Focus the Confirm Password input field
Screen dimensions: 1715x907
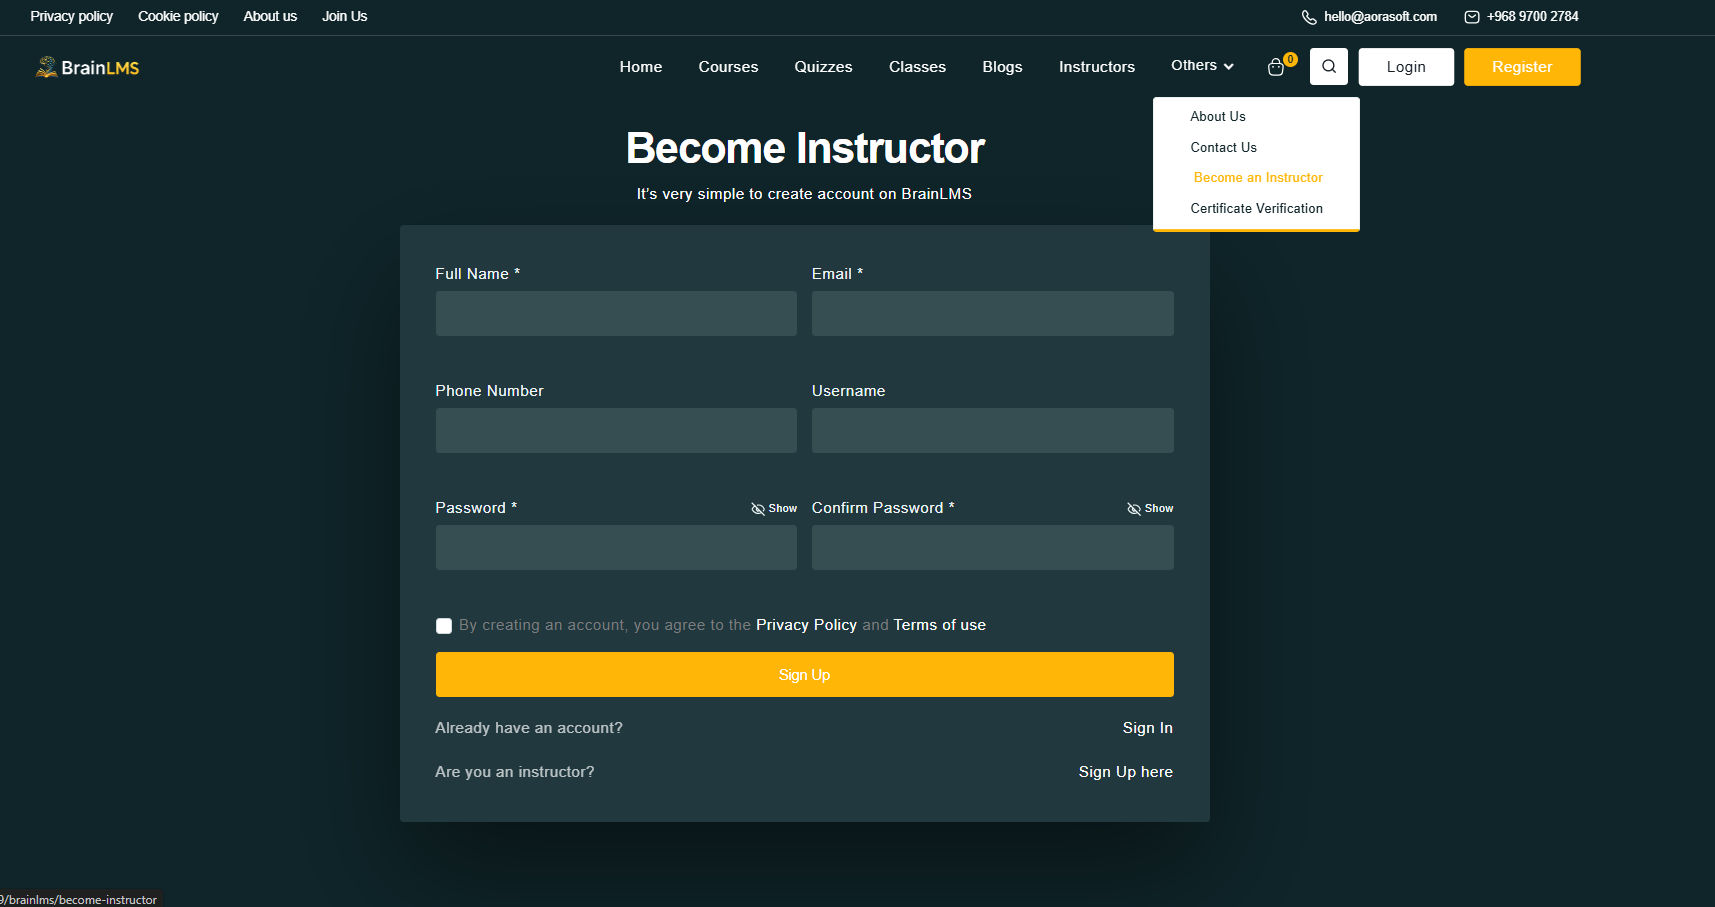[x=993, y=547]
